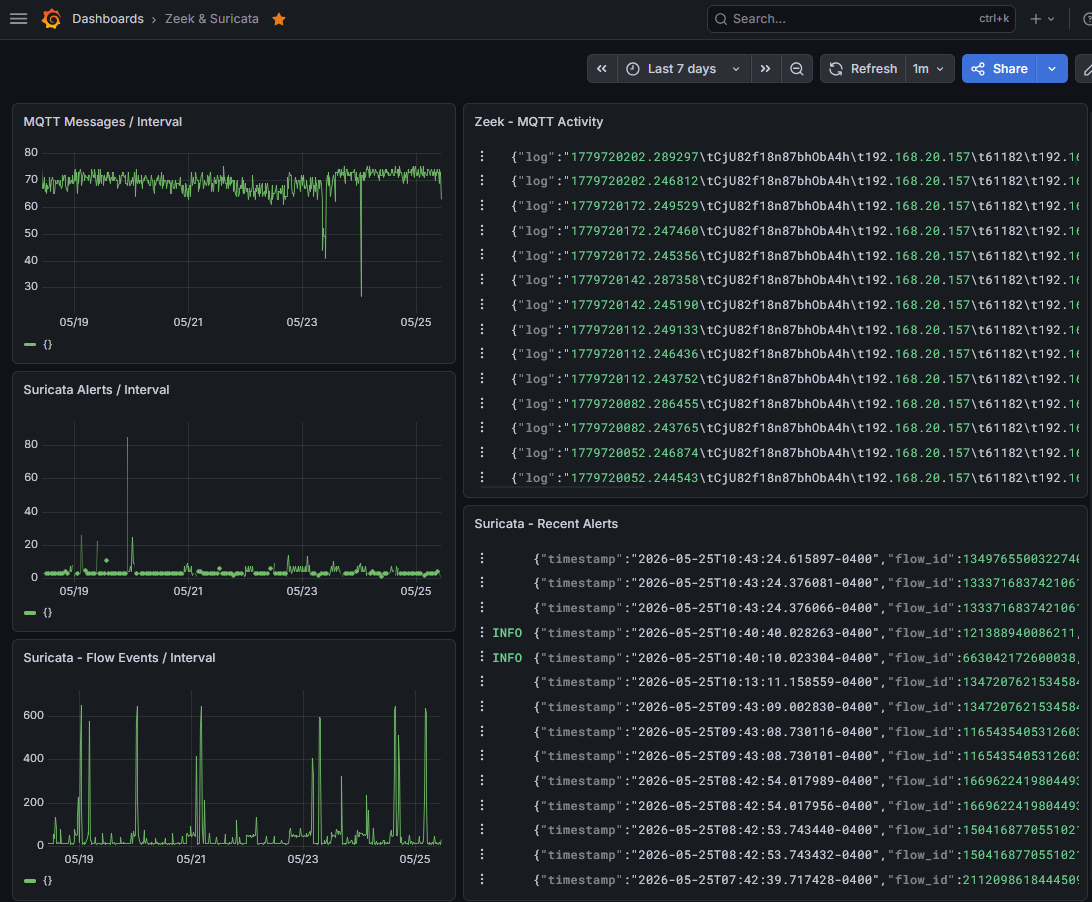The image size is (1092, 902).
Task: Open row menu for alert 09:43:09.002830
Action: [x=482, y=706]
